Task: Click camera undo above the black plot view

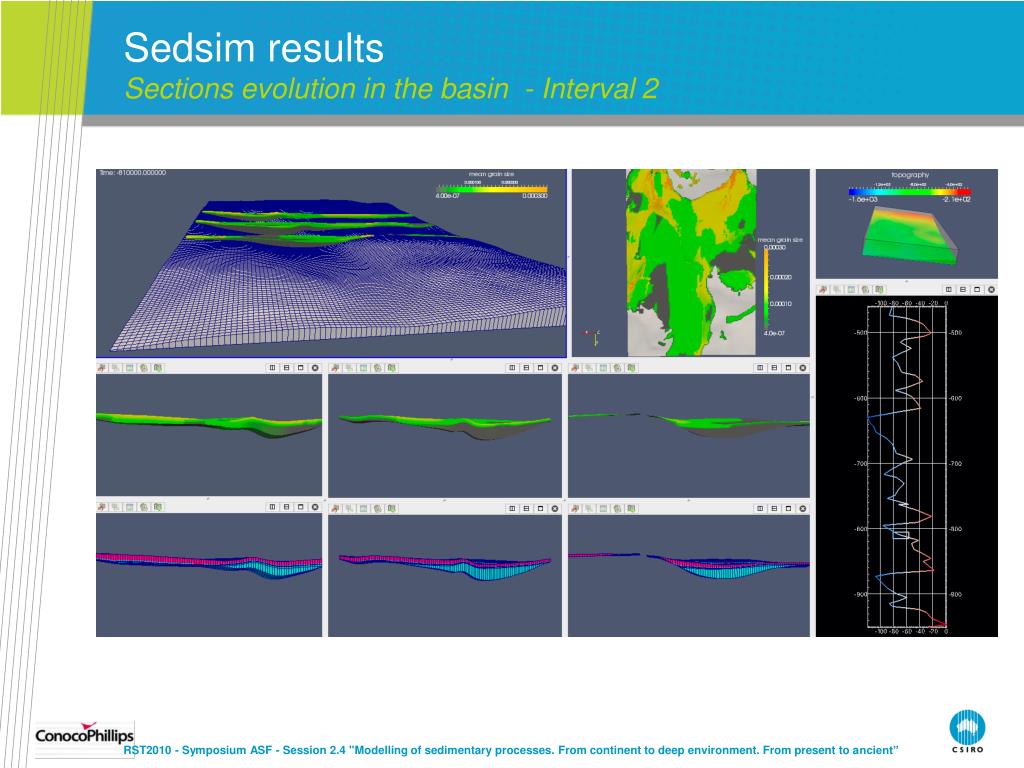Action: pos(823,289)
